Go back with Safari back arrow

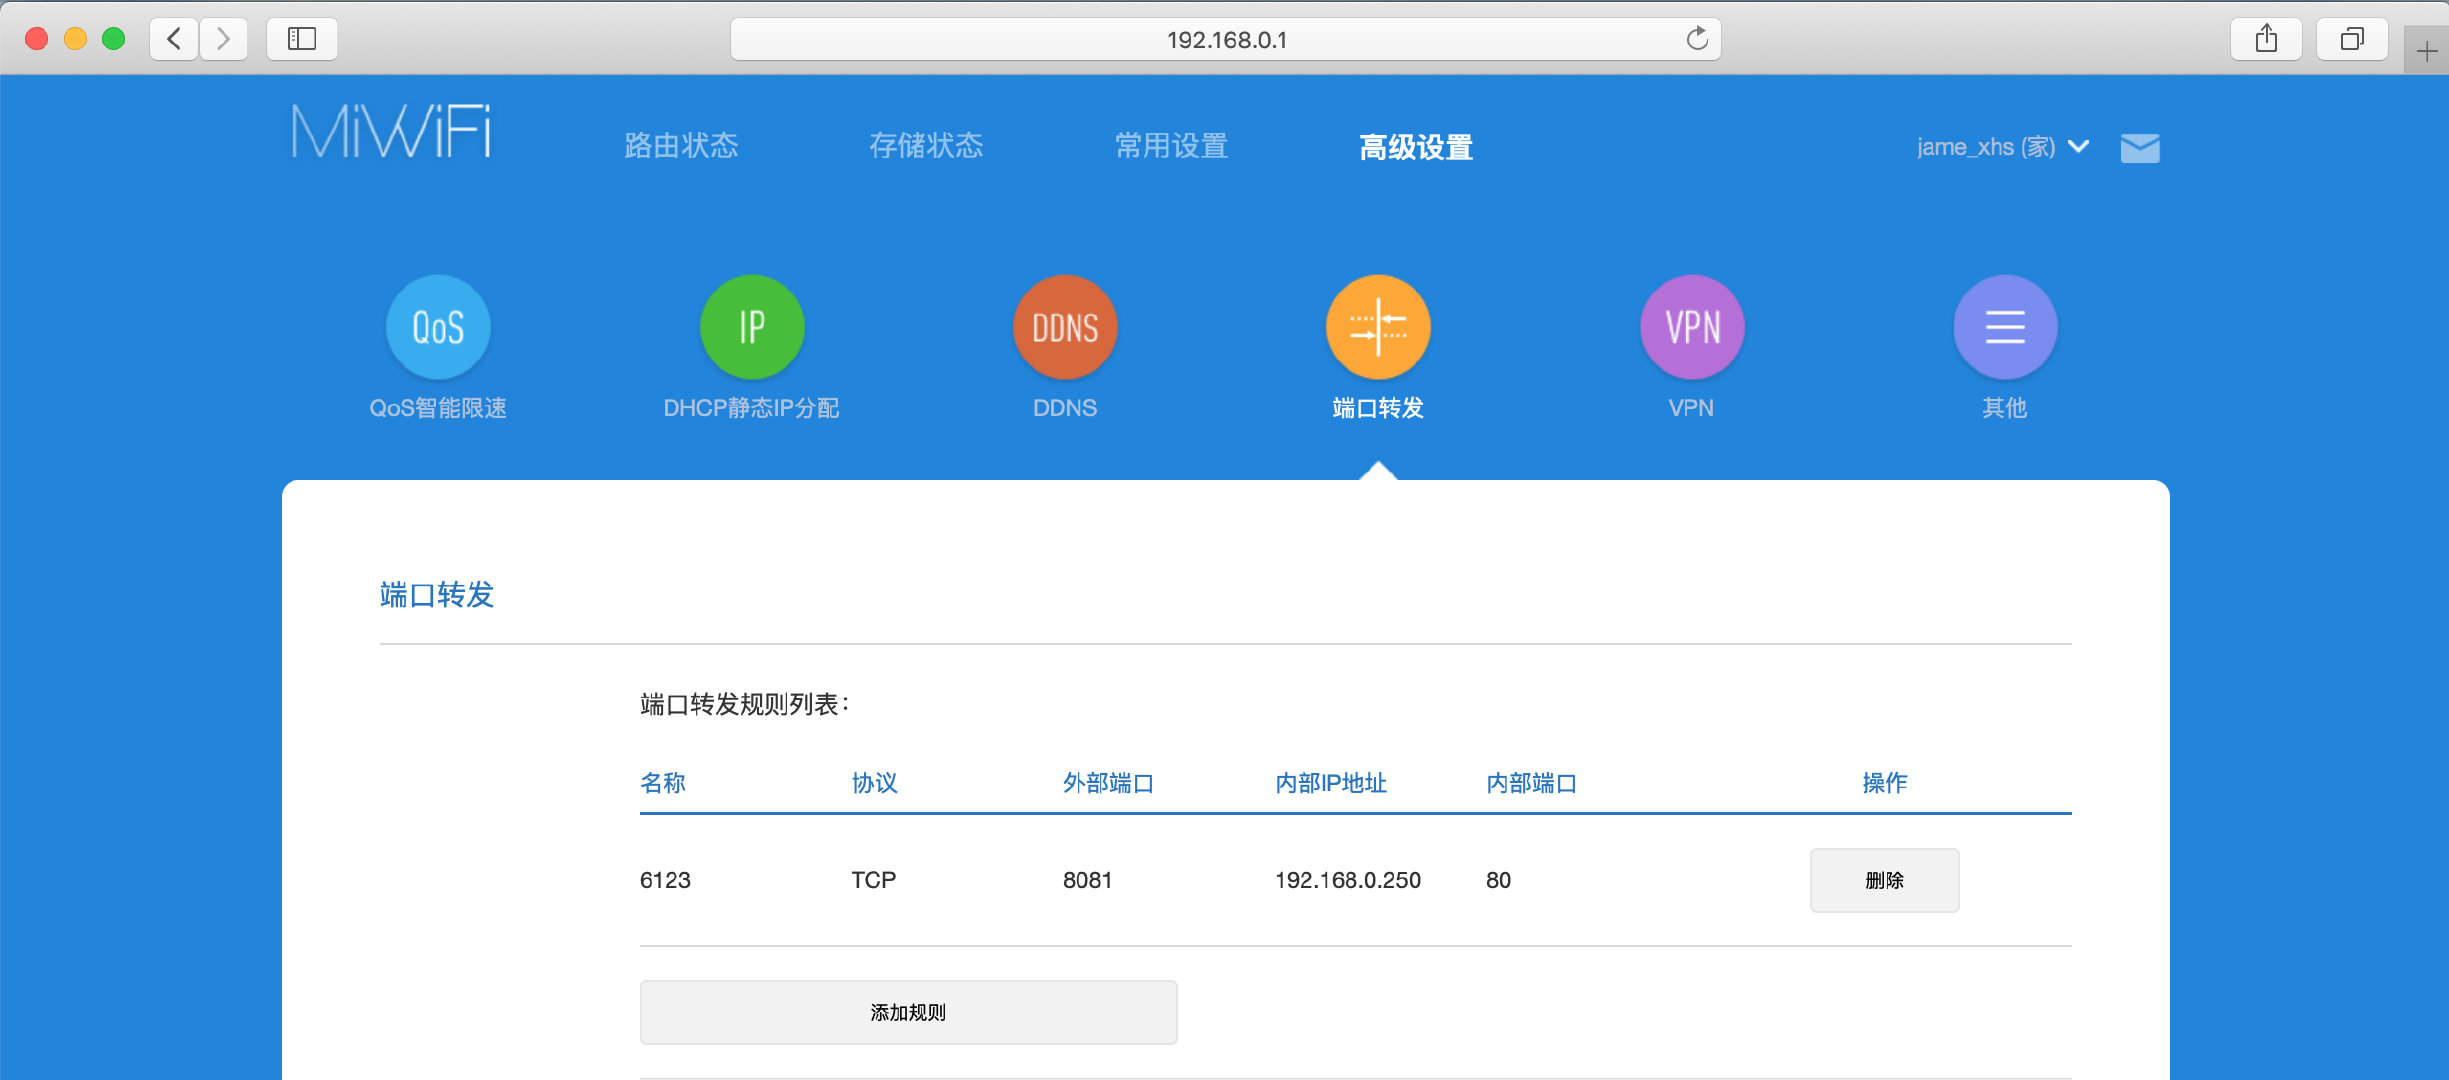coord(174,39)
